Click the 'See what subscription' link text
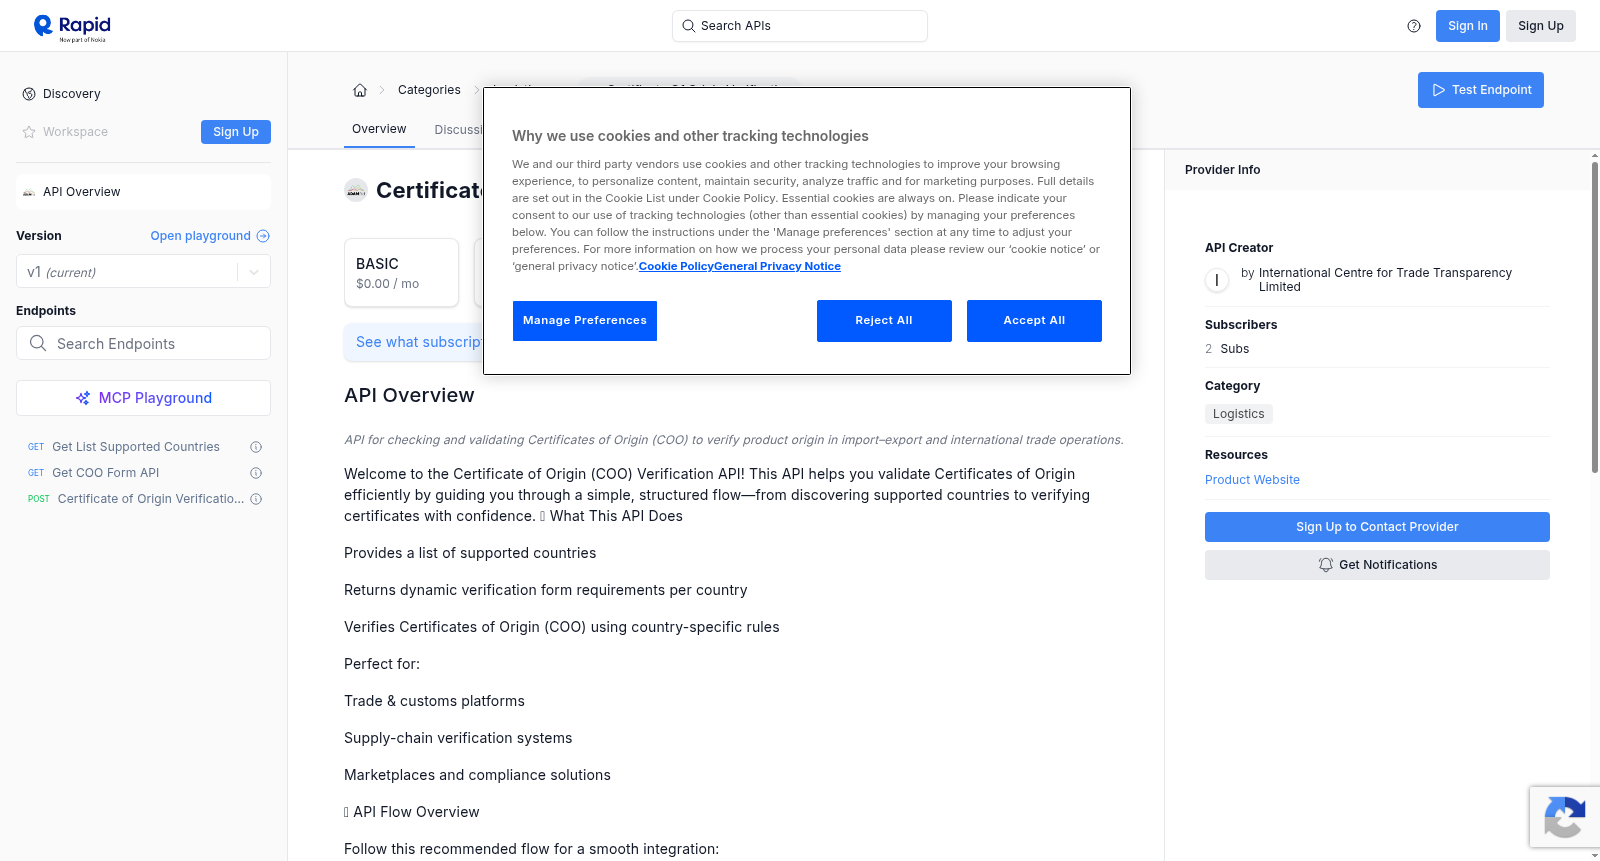1600x861 pixels. pyautogui.click(x=419, y=342)
